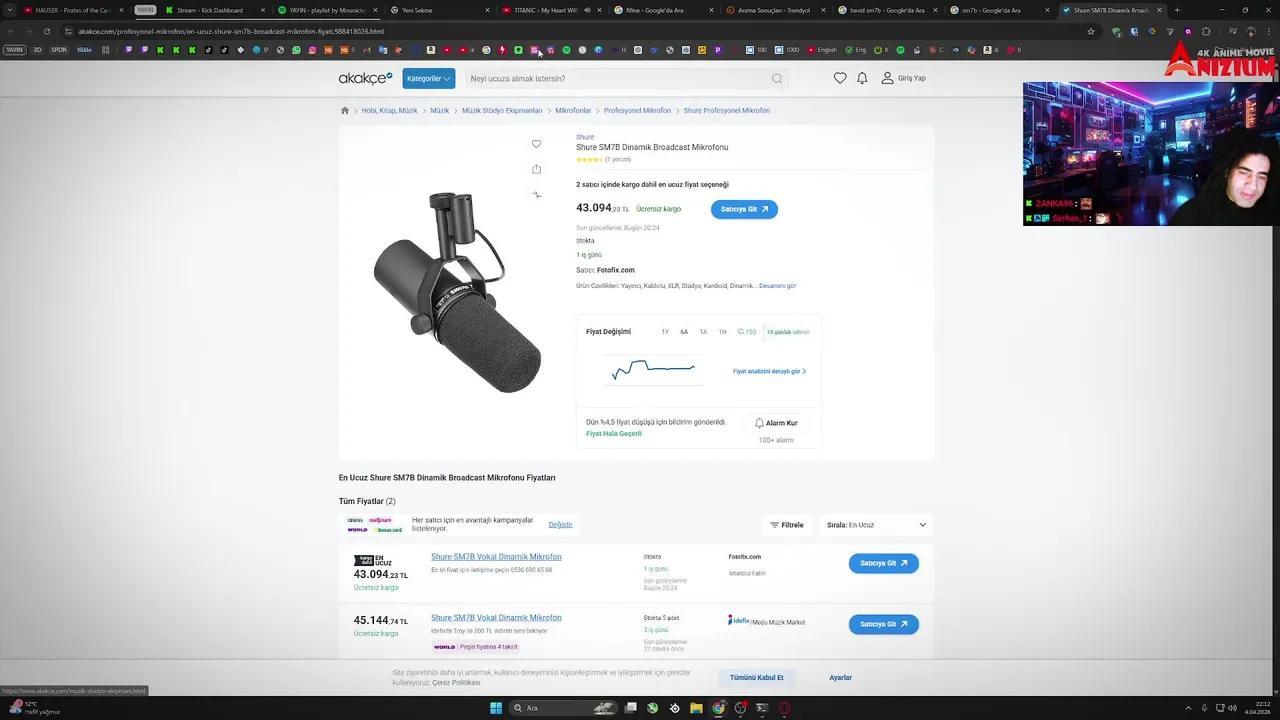Click Satıcıya Git for Fotofix.com row
The width and height of the screenshot is (1280, 720).
click(883, 563)
